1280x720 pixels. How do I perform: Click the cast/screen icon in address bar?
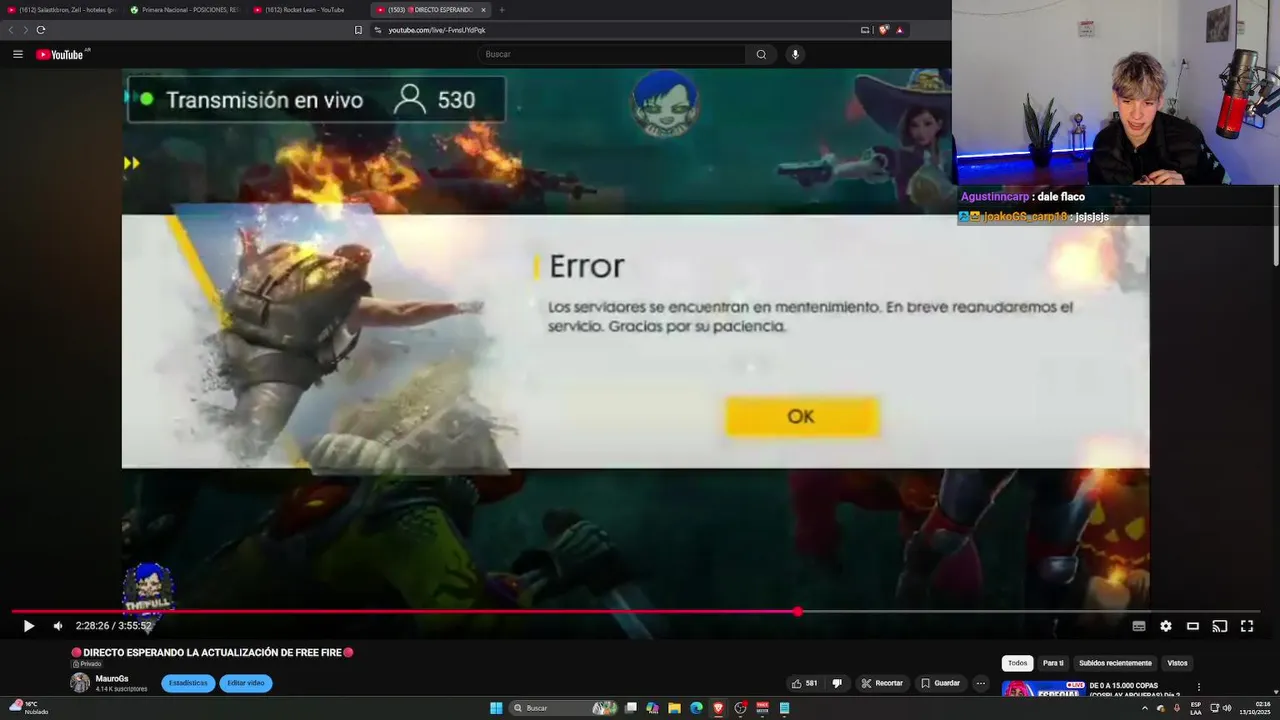[x=865, y=30]
